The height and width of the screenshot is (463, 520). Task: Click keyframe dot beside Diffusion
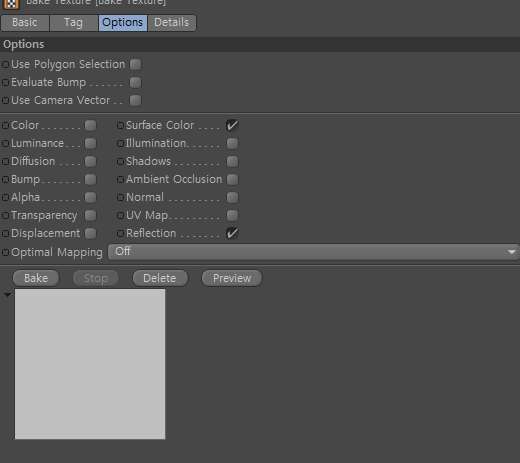tap(5, 161)
